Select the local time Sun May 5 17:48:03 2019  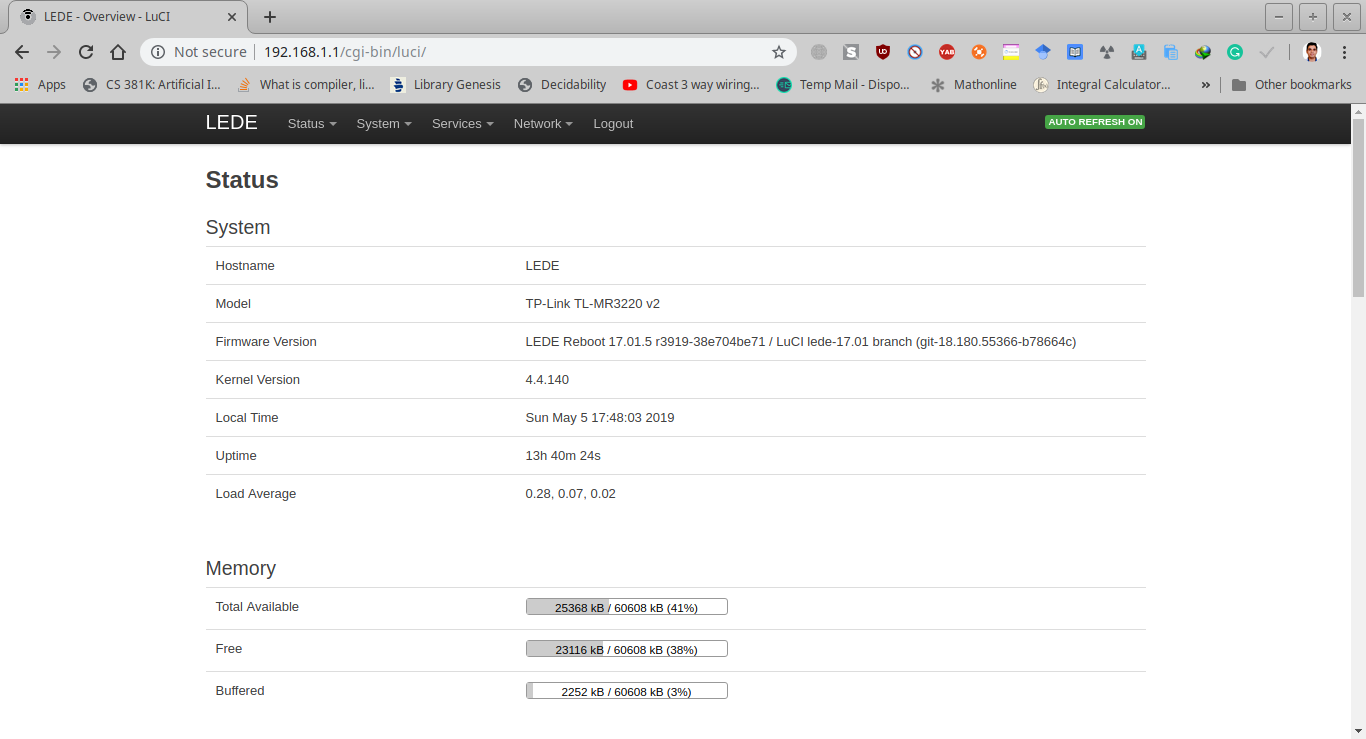click(x=600, y=418)
